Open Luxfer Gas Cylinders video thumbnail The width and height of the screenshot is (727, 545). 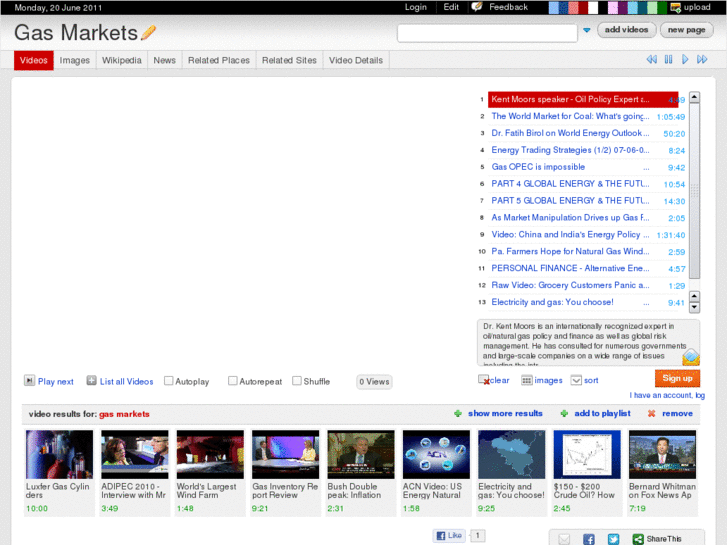point(59,454)
